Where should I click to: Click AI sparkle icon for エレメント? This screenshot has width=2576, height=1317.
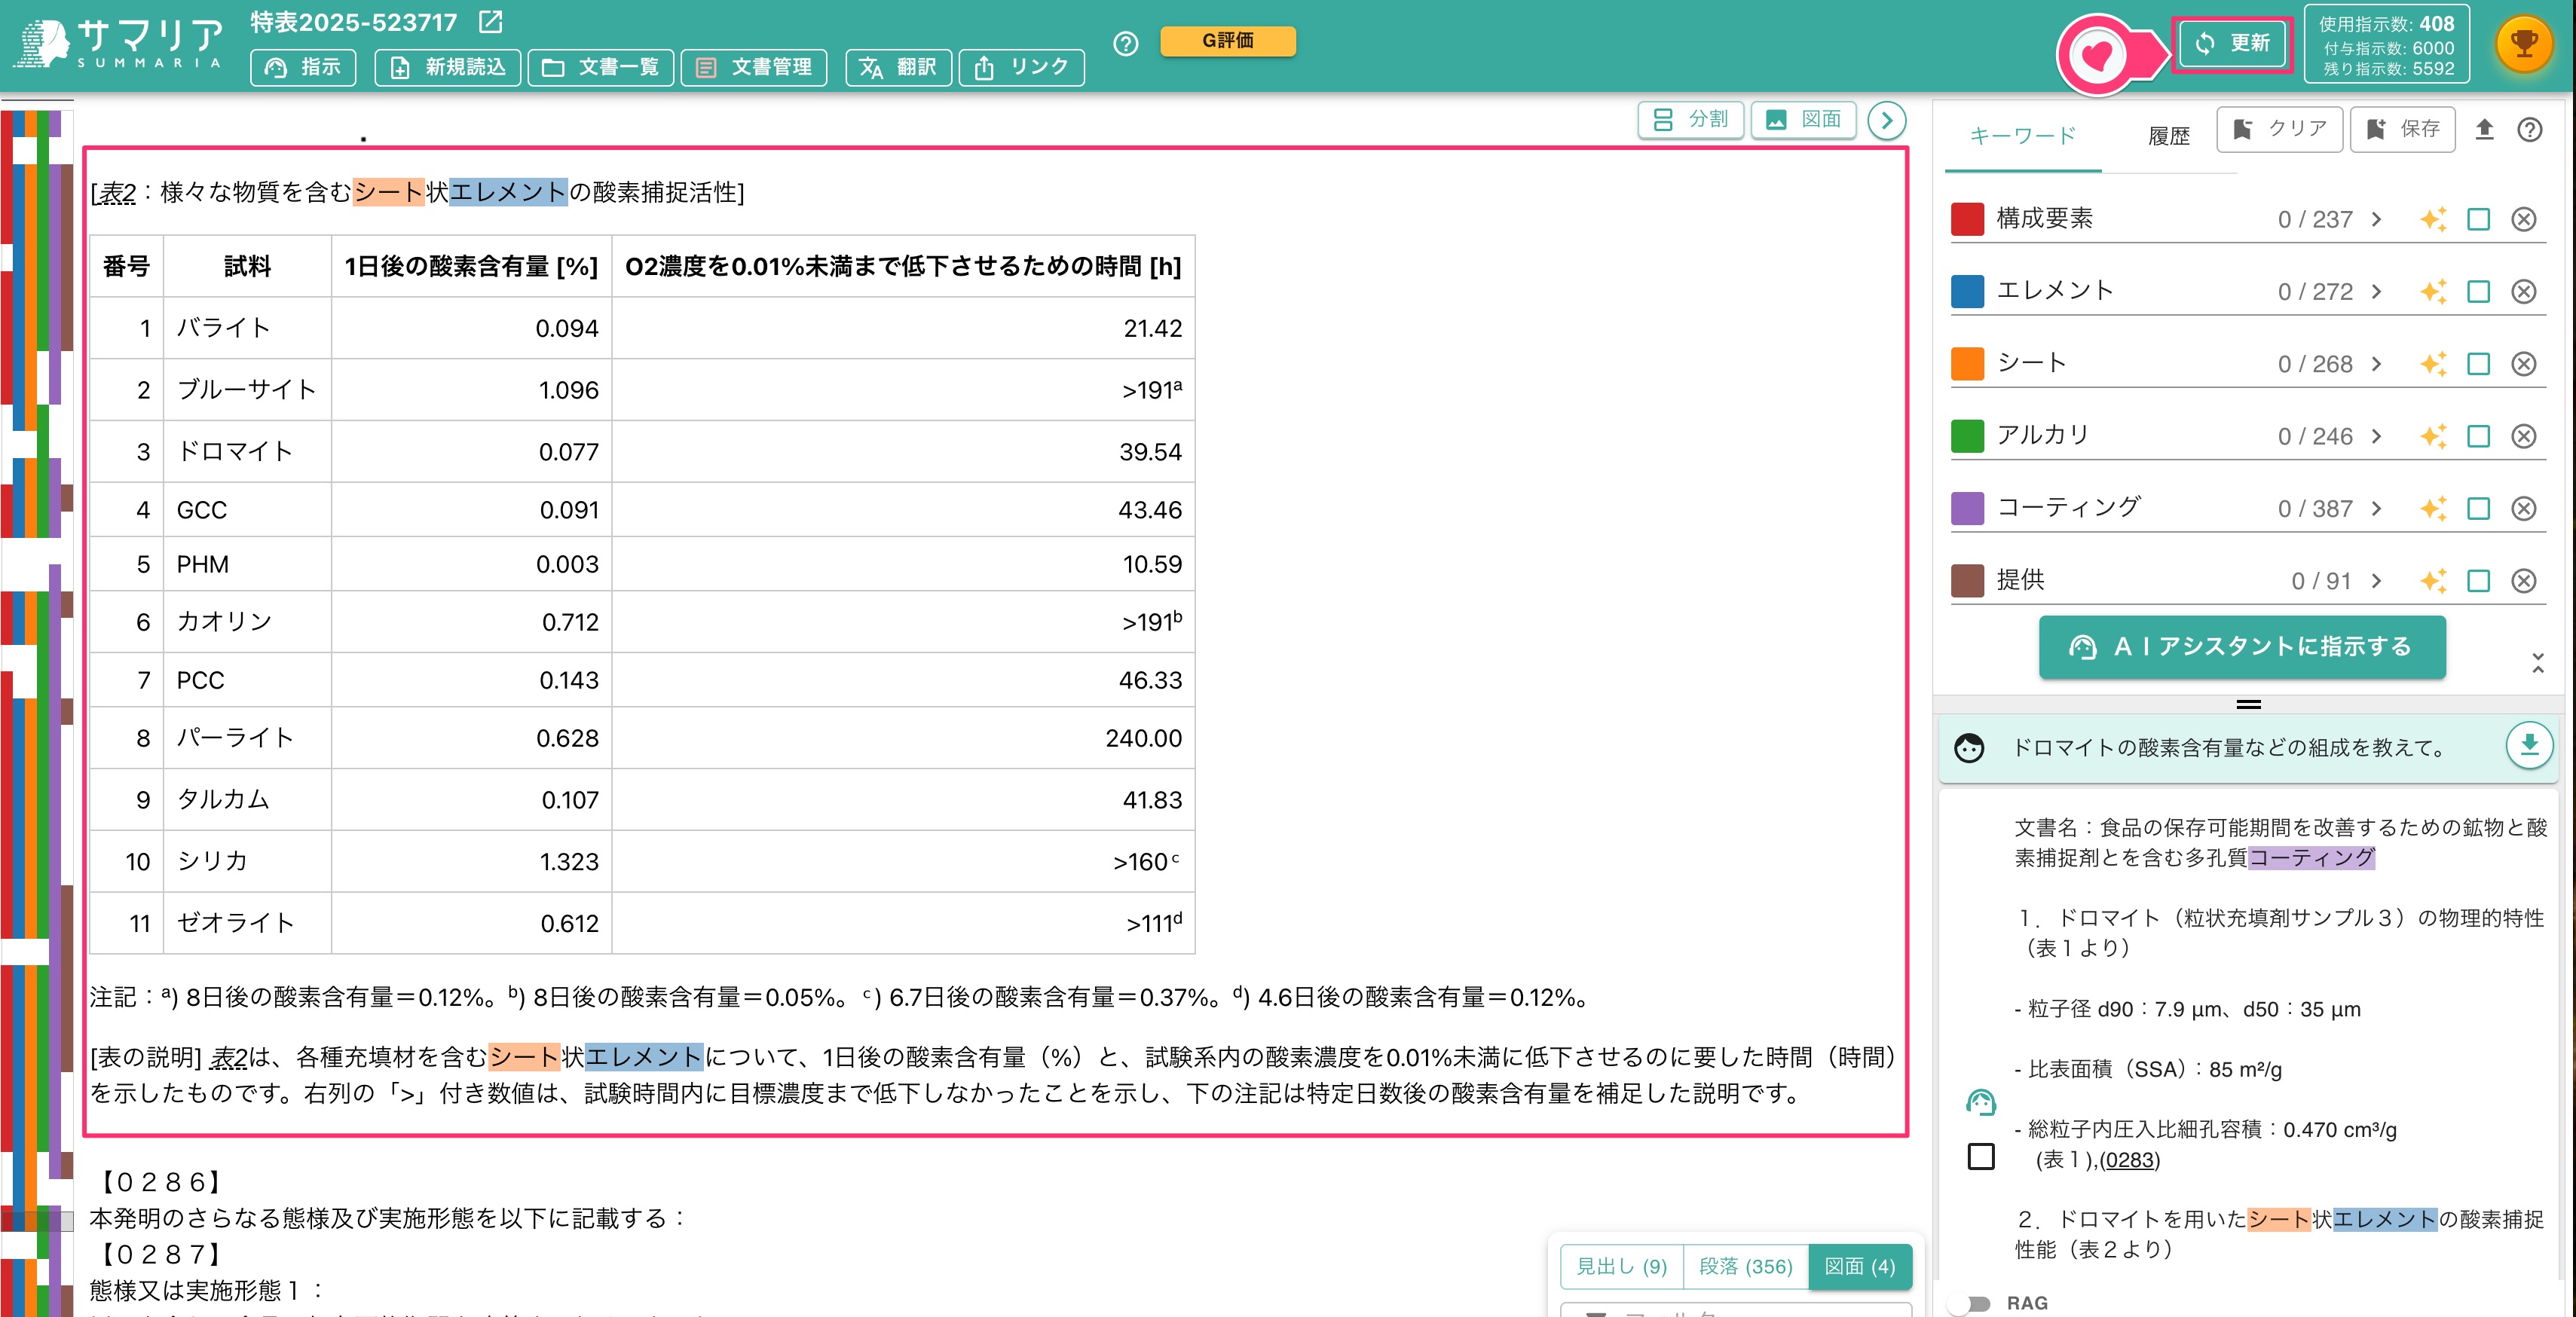coord(2433,291)
